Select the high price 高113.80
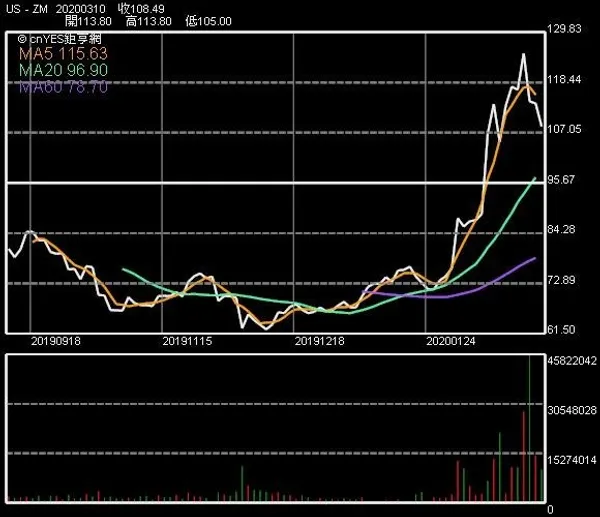 147,21
